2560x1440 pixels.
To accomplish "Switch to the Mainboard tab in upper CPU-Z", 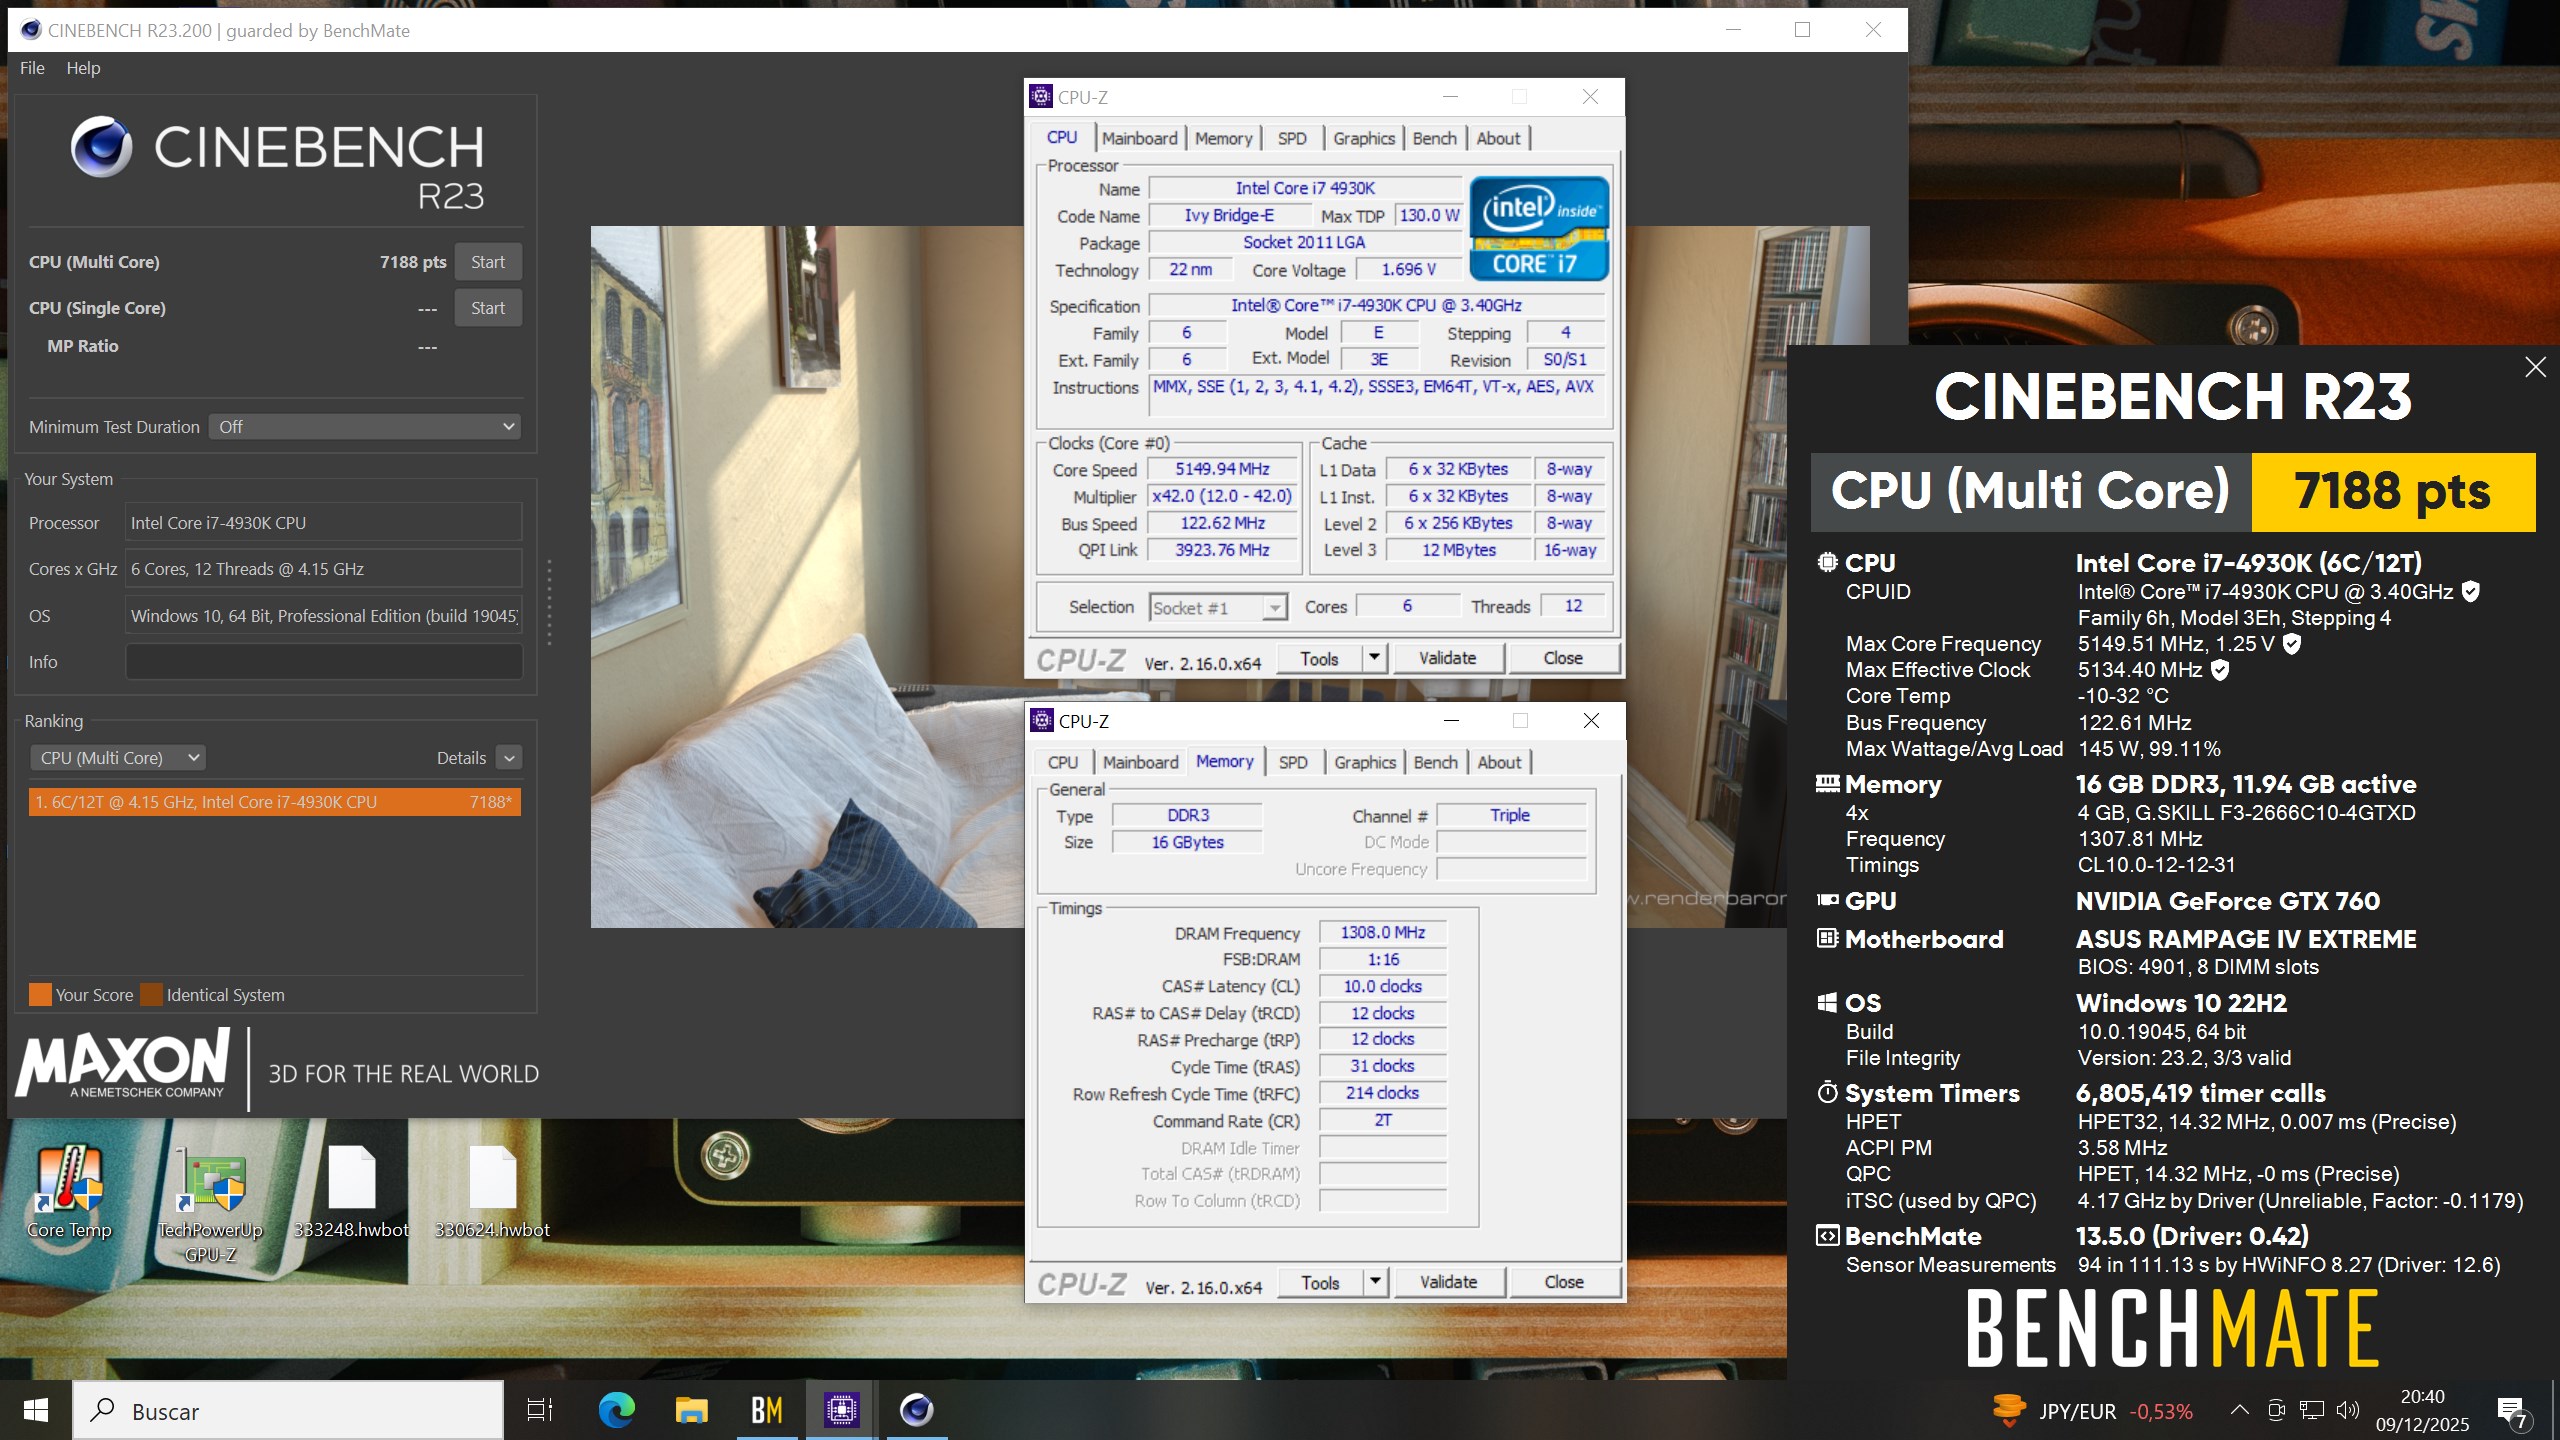I will [x=1139, y=139].
